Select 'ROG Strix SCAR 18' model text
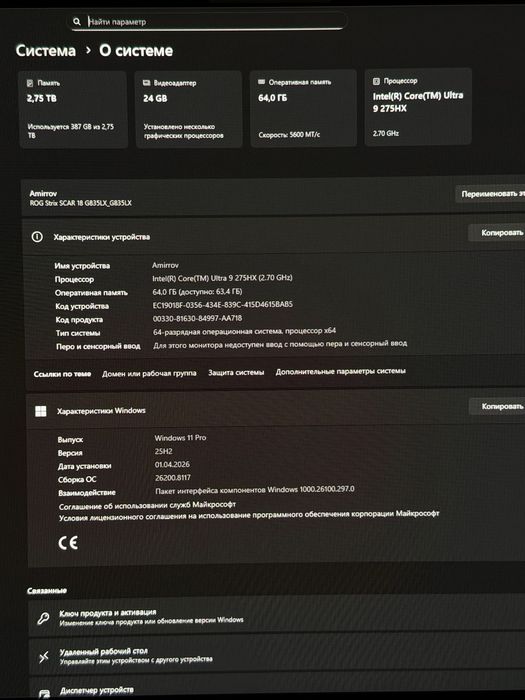525x700 pixels. [x=80, y=203]
